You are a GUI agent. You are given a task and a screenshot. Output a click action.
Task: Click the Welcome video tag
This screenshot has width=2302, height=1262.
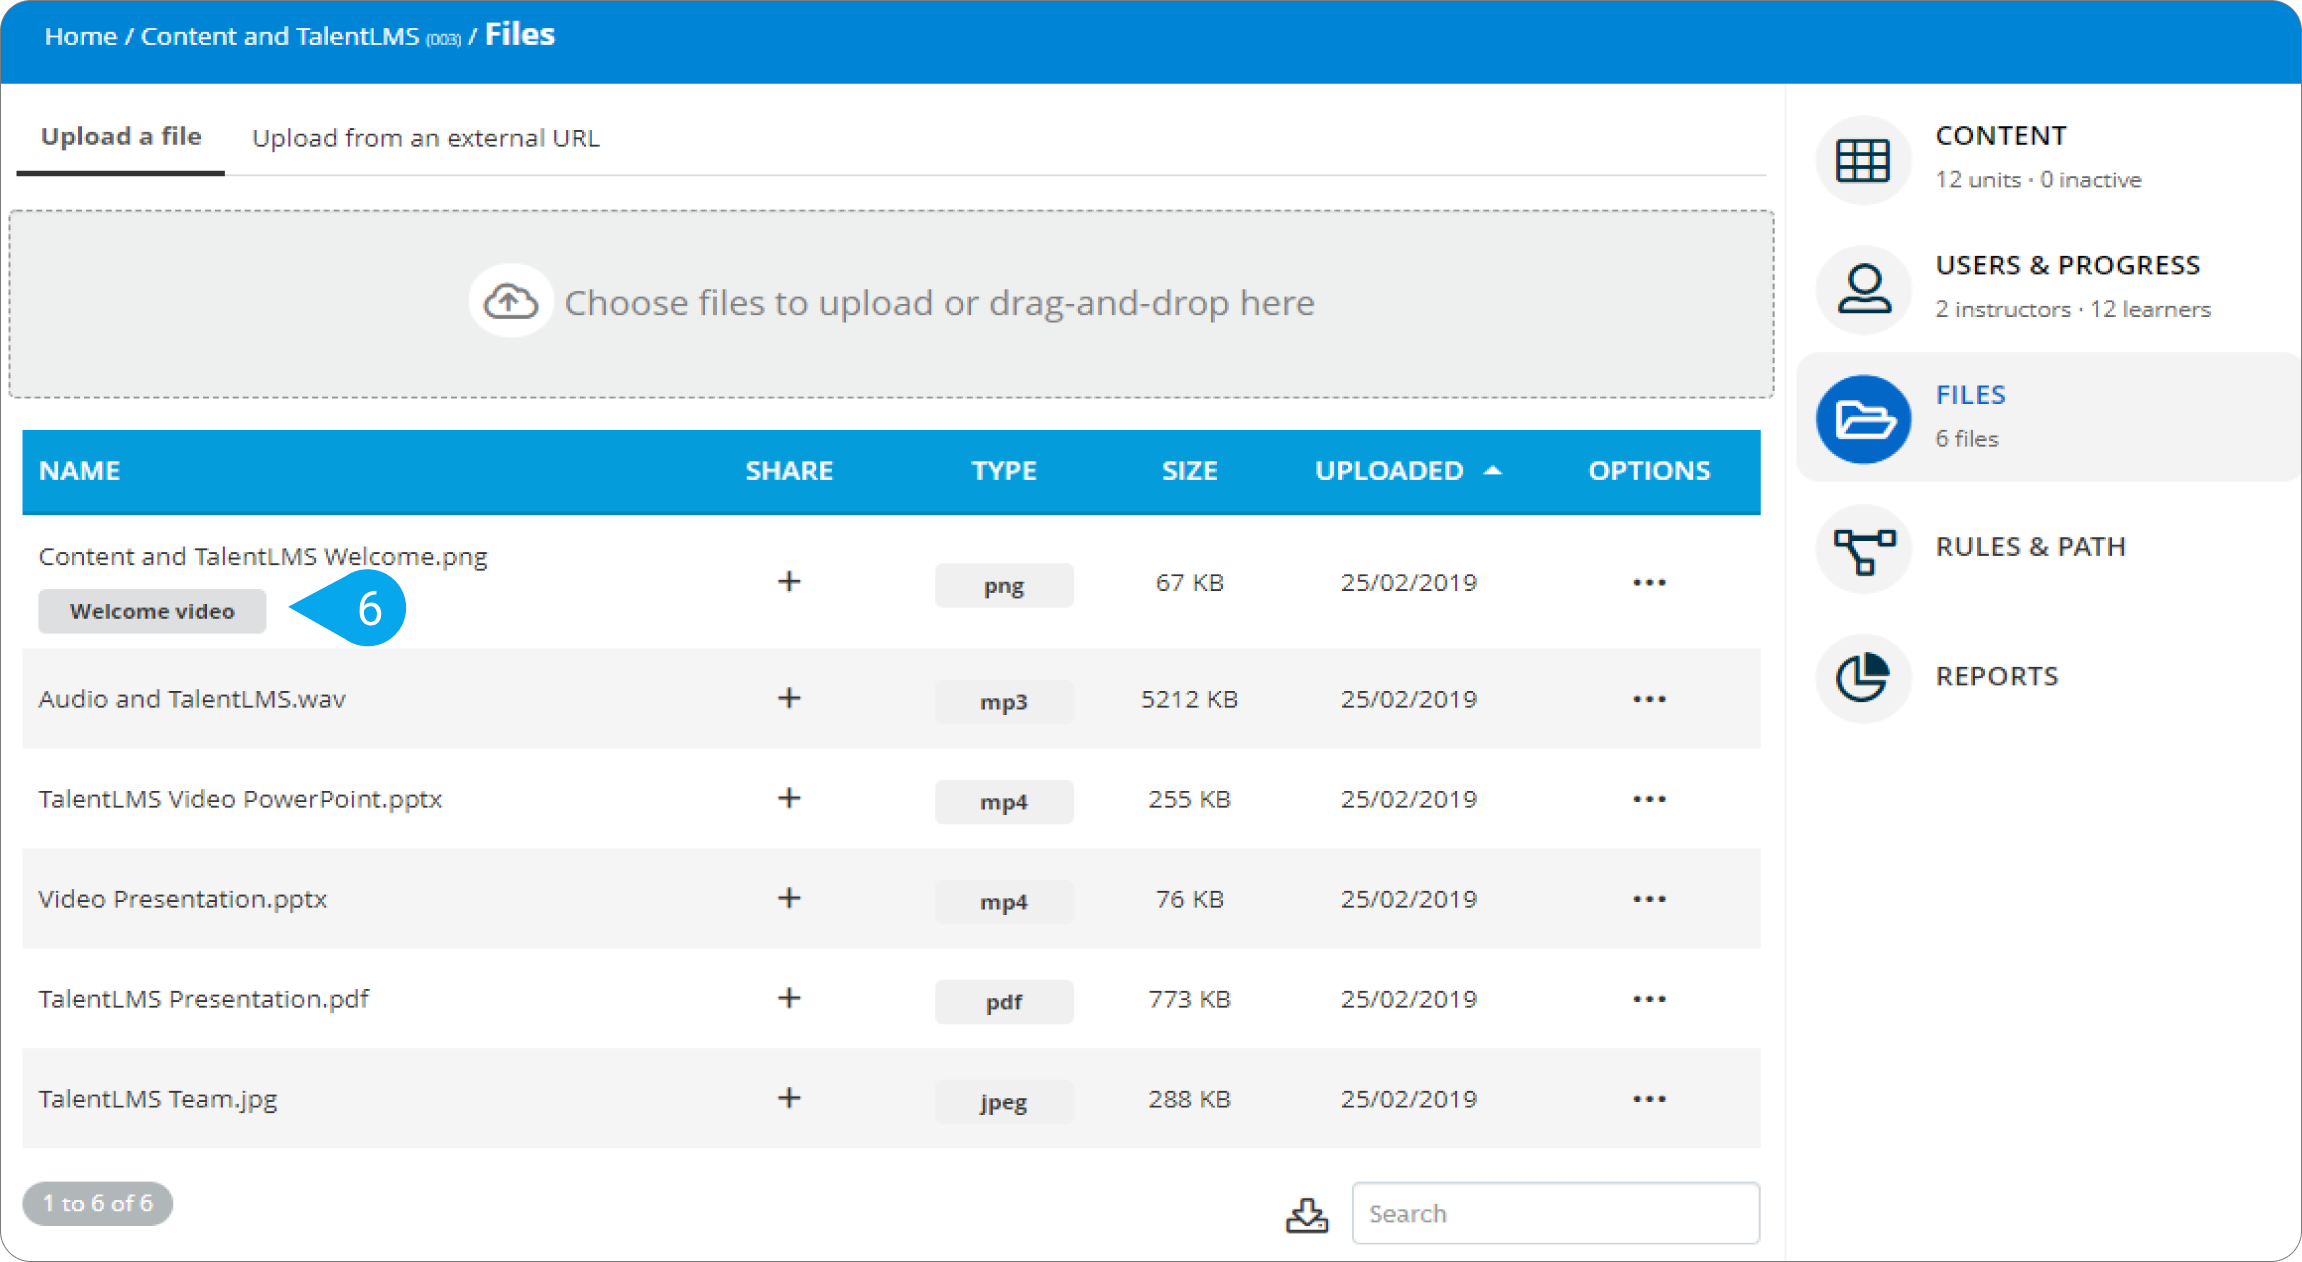click(x=152, y=611)
